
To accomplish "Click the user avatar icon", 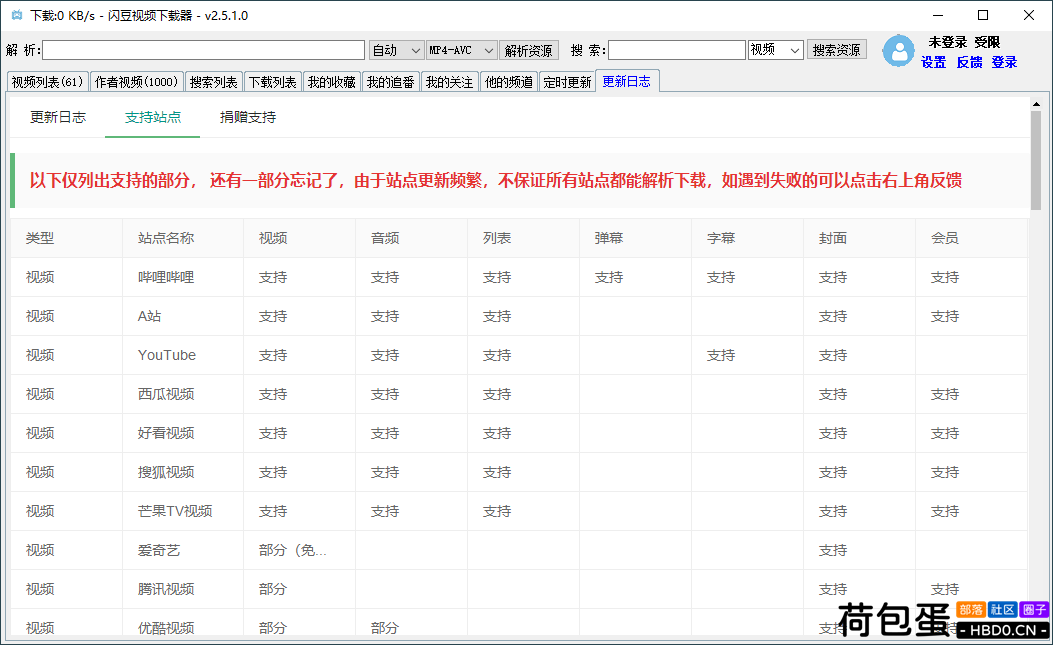I will 899,51.
